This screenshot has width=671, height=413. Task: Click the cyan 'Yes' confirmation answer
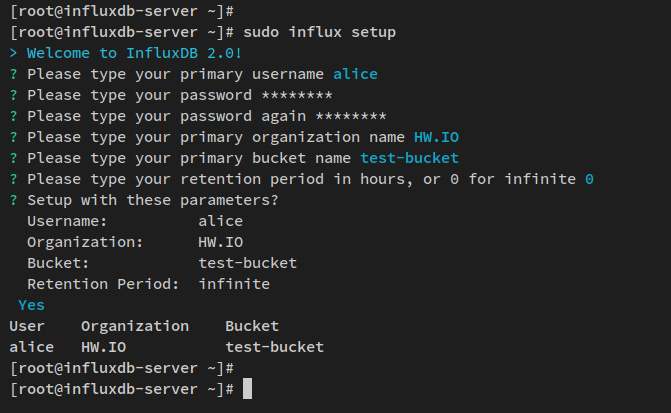(31, 305)
